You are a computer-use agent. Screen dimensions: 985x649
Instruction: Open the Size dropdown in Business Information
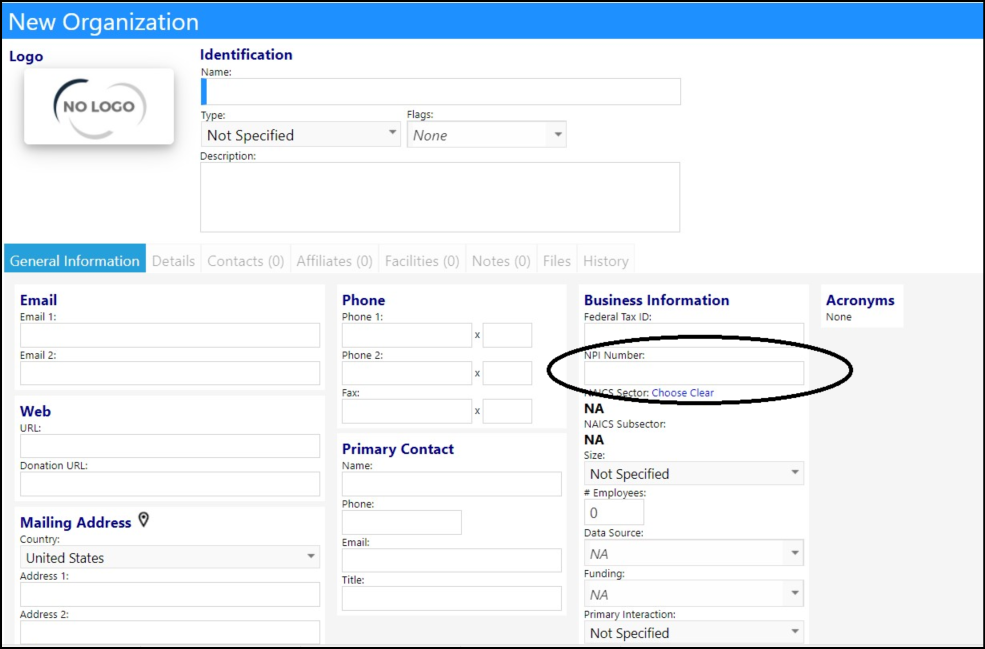pos(694,473)
